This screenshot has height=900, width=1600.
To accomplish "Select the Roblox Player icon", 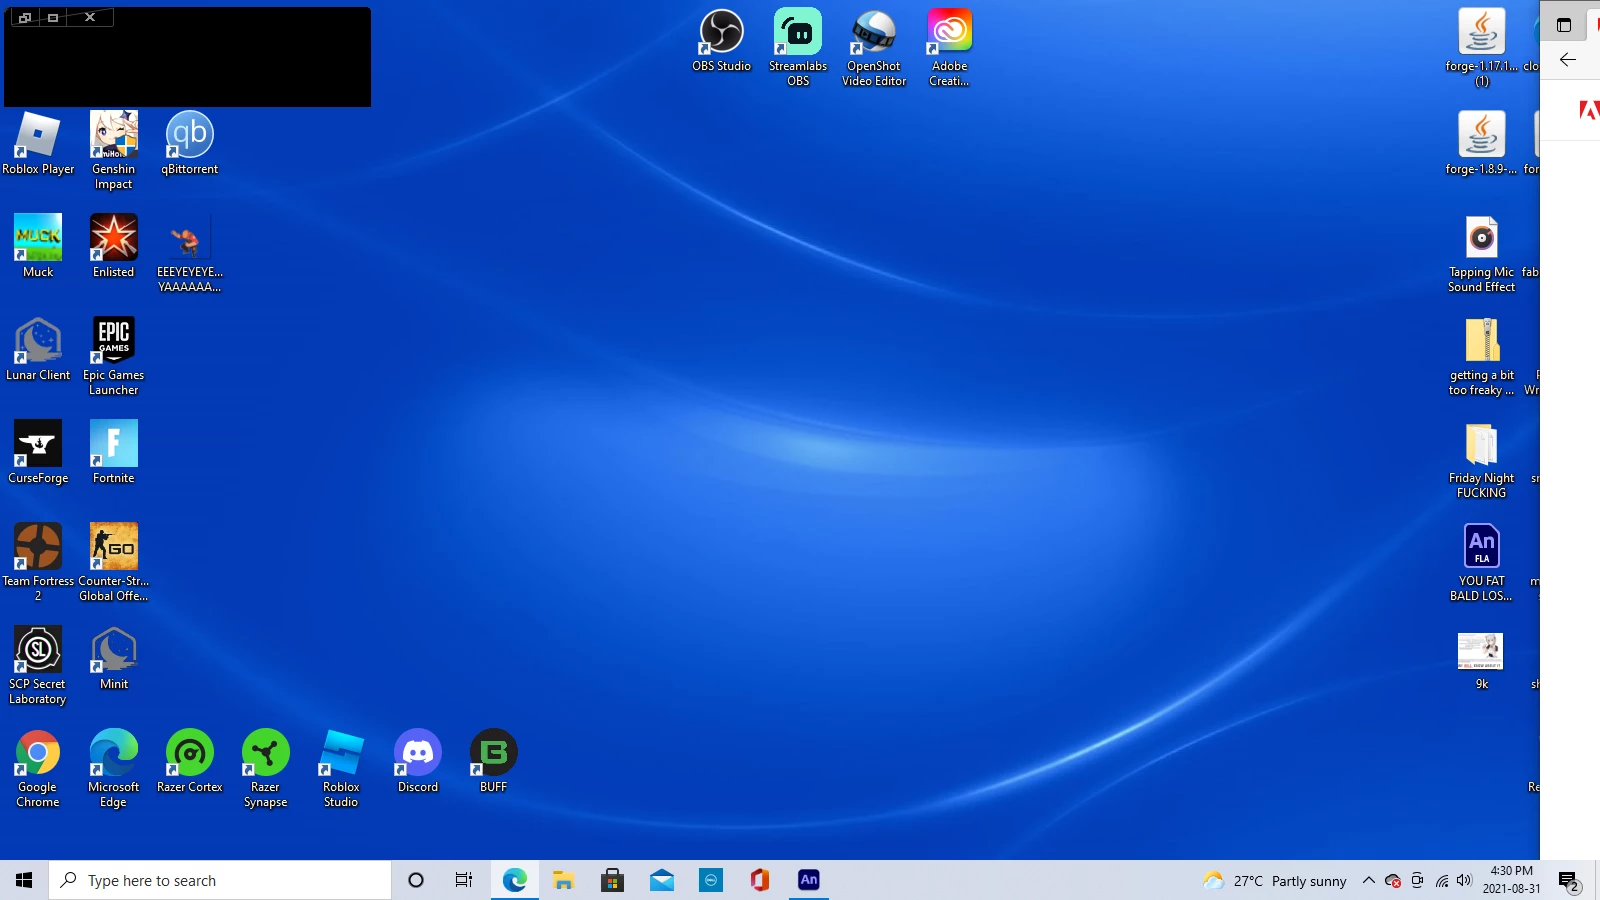I will click(x=38, y=143).
